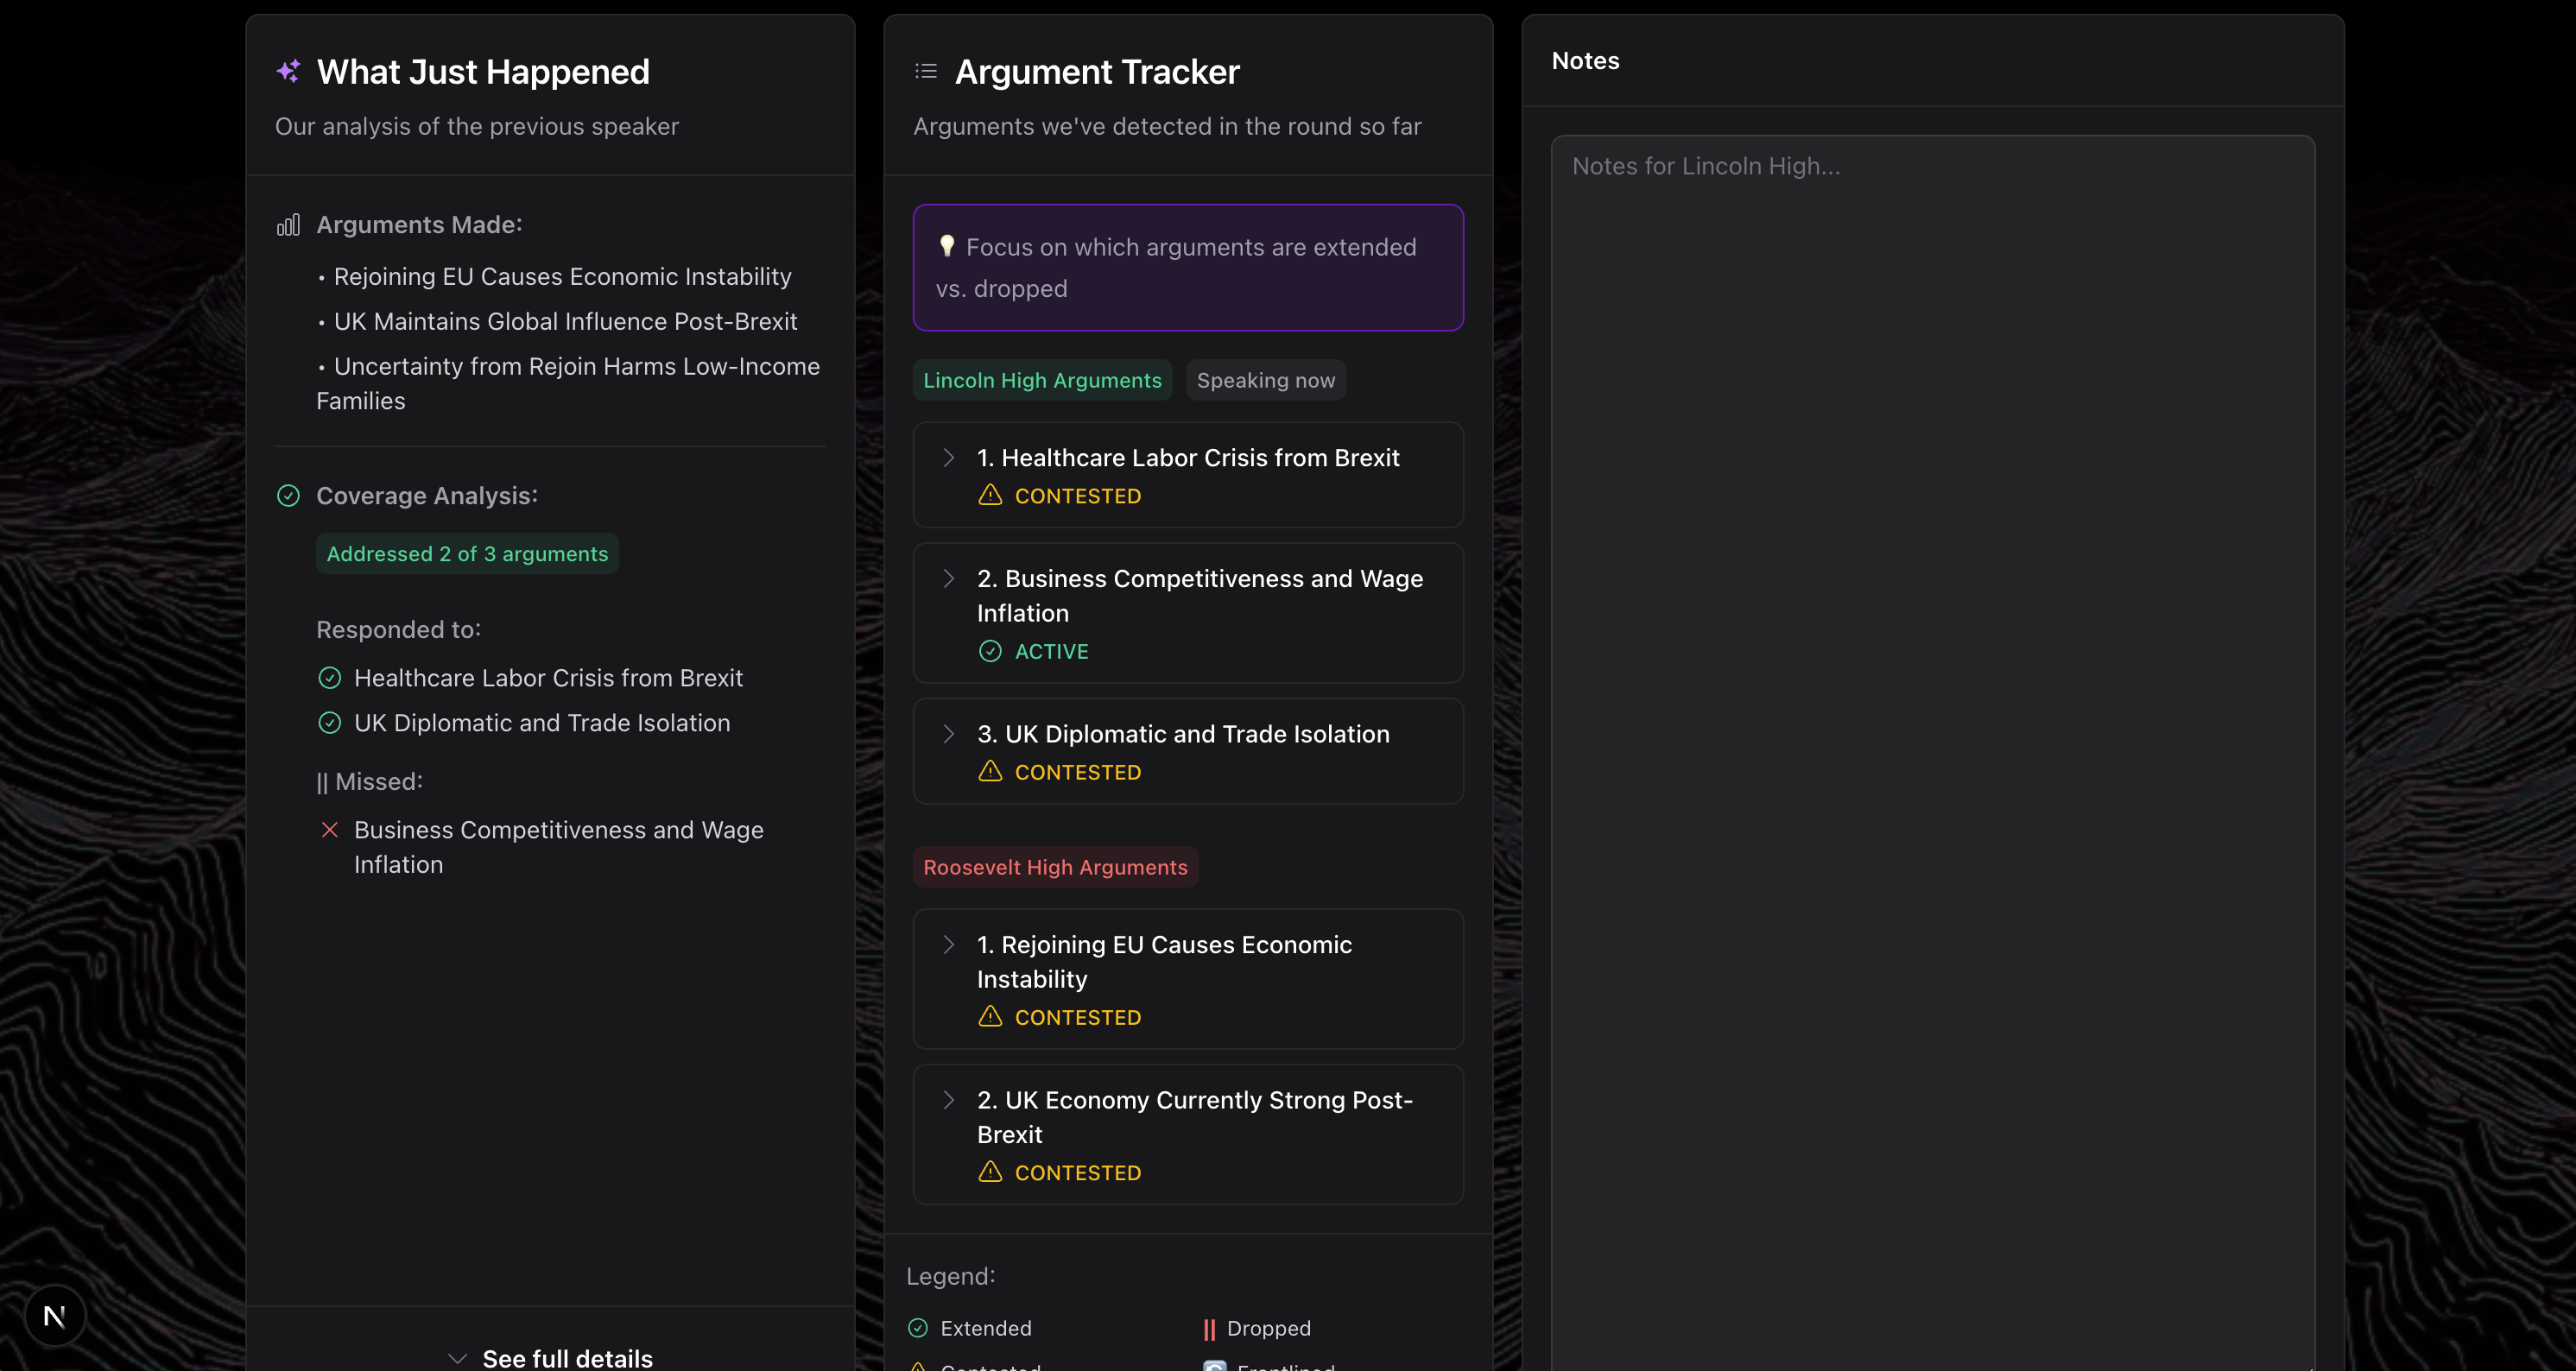Open the Next.js N badge in corner
This screenshot has width=2576, height=1371.
click(x=55, y=1316)
